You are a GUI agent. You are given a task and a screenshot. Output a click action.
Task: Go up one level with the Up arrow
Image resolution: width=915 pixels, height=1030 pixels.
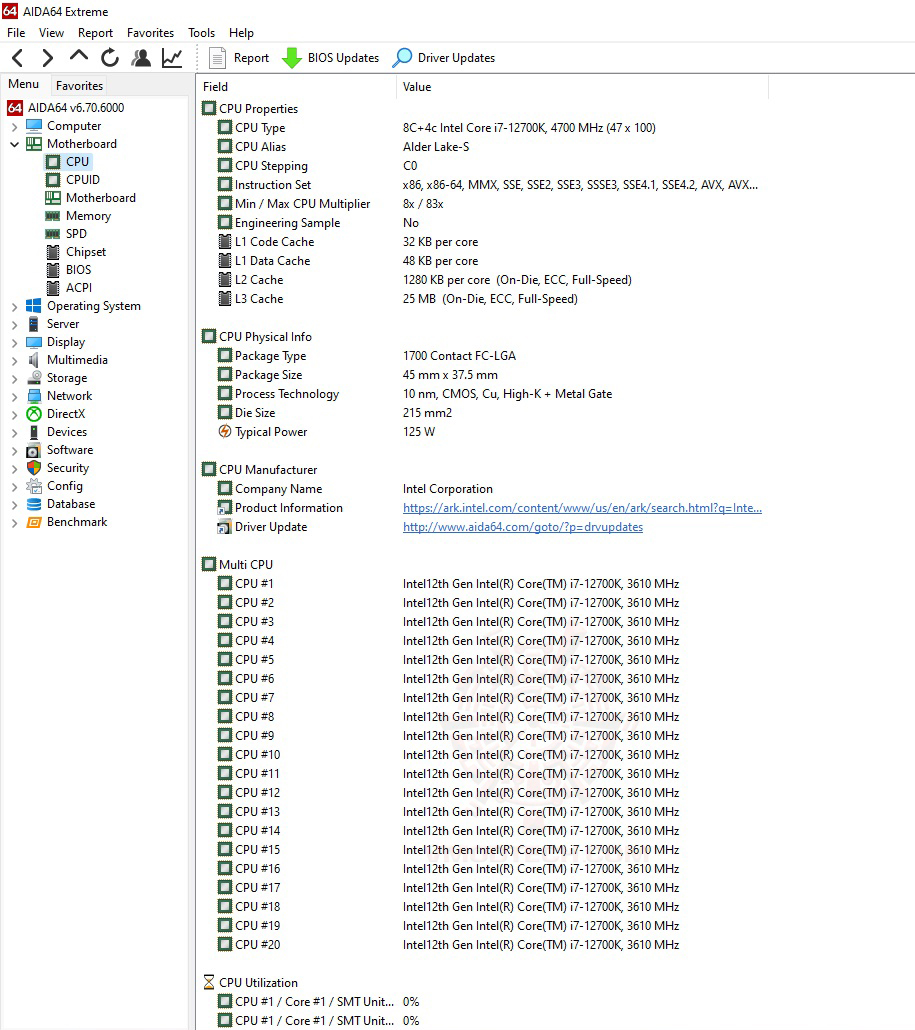point(79,56)
